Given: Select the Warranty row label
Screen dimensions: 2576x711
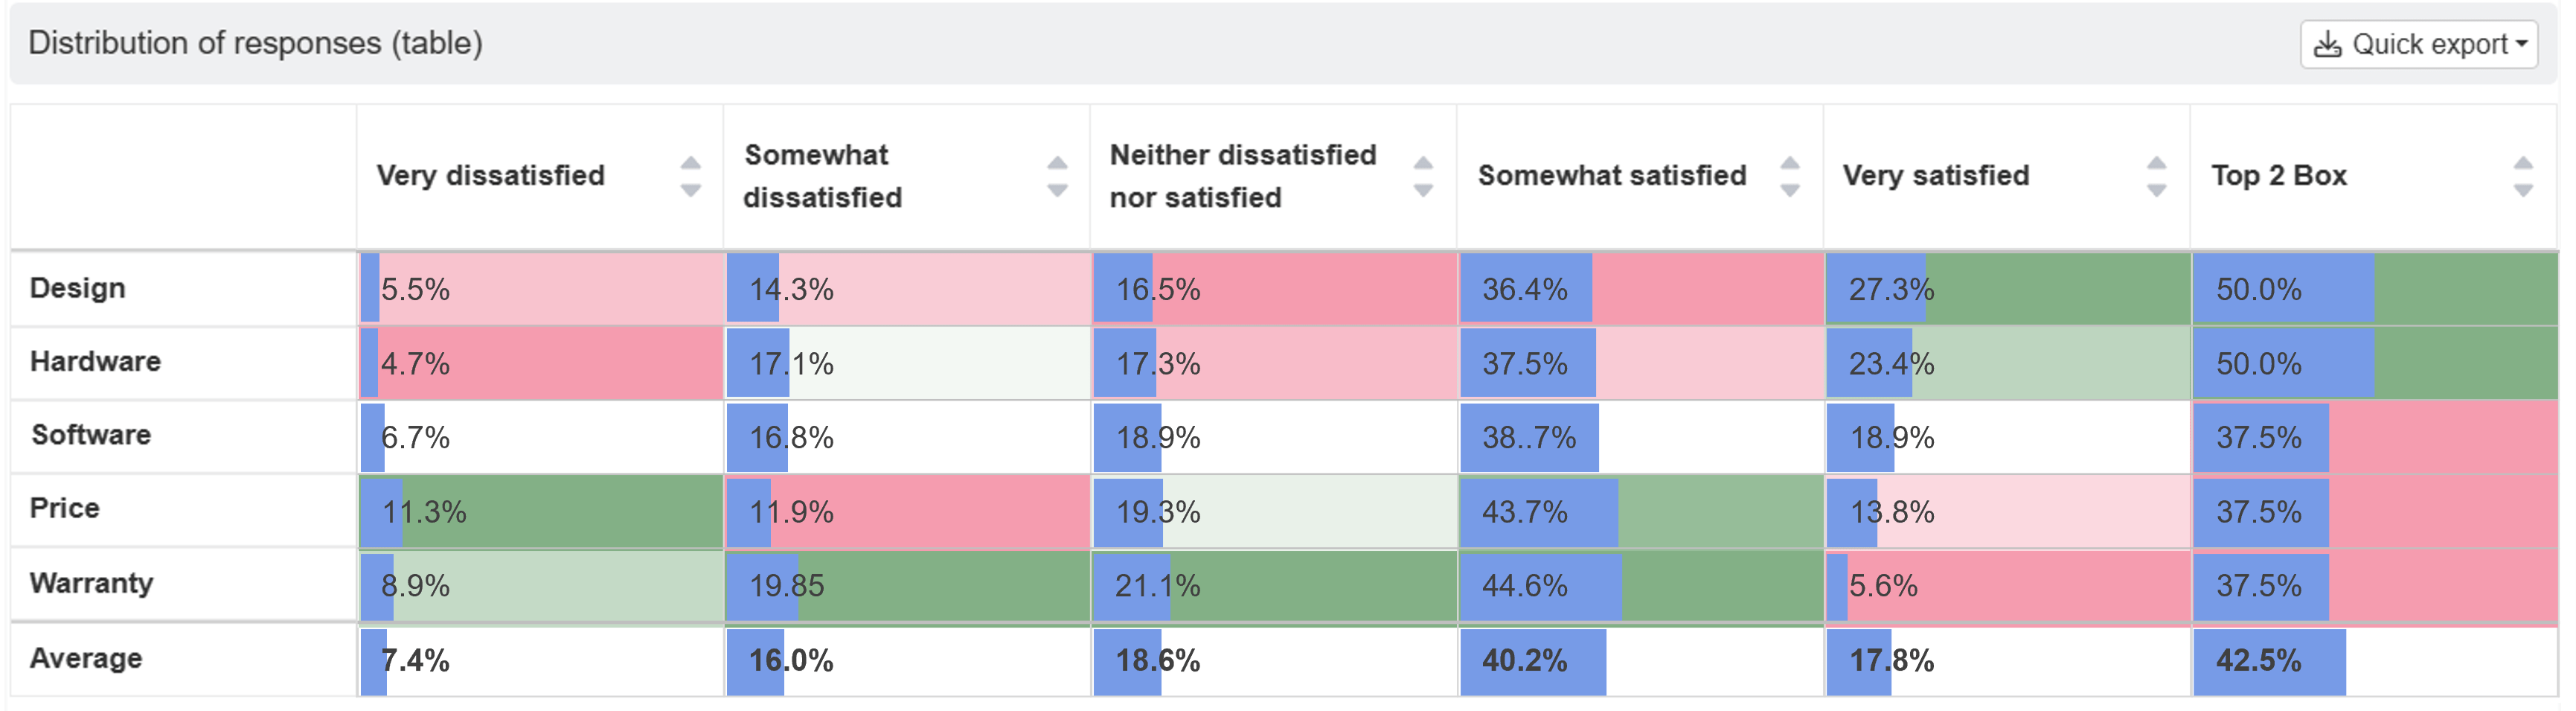Looking at the screenshot, I should pos(91,582).
